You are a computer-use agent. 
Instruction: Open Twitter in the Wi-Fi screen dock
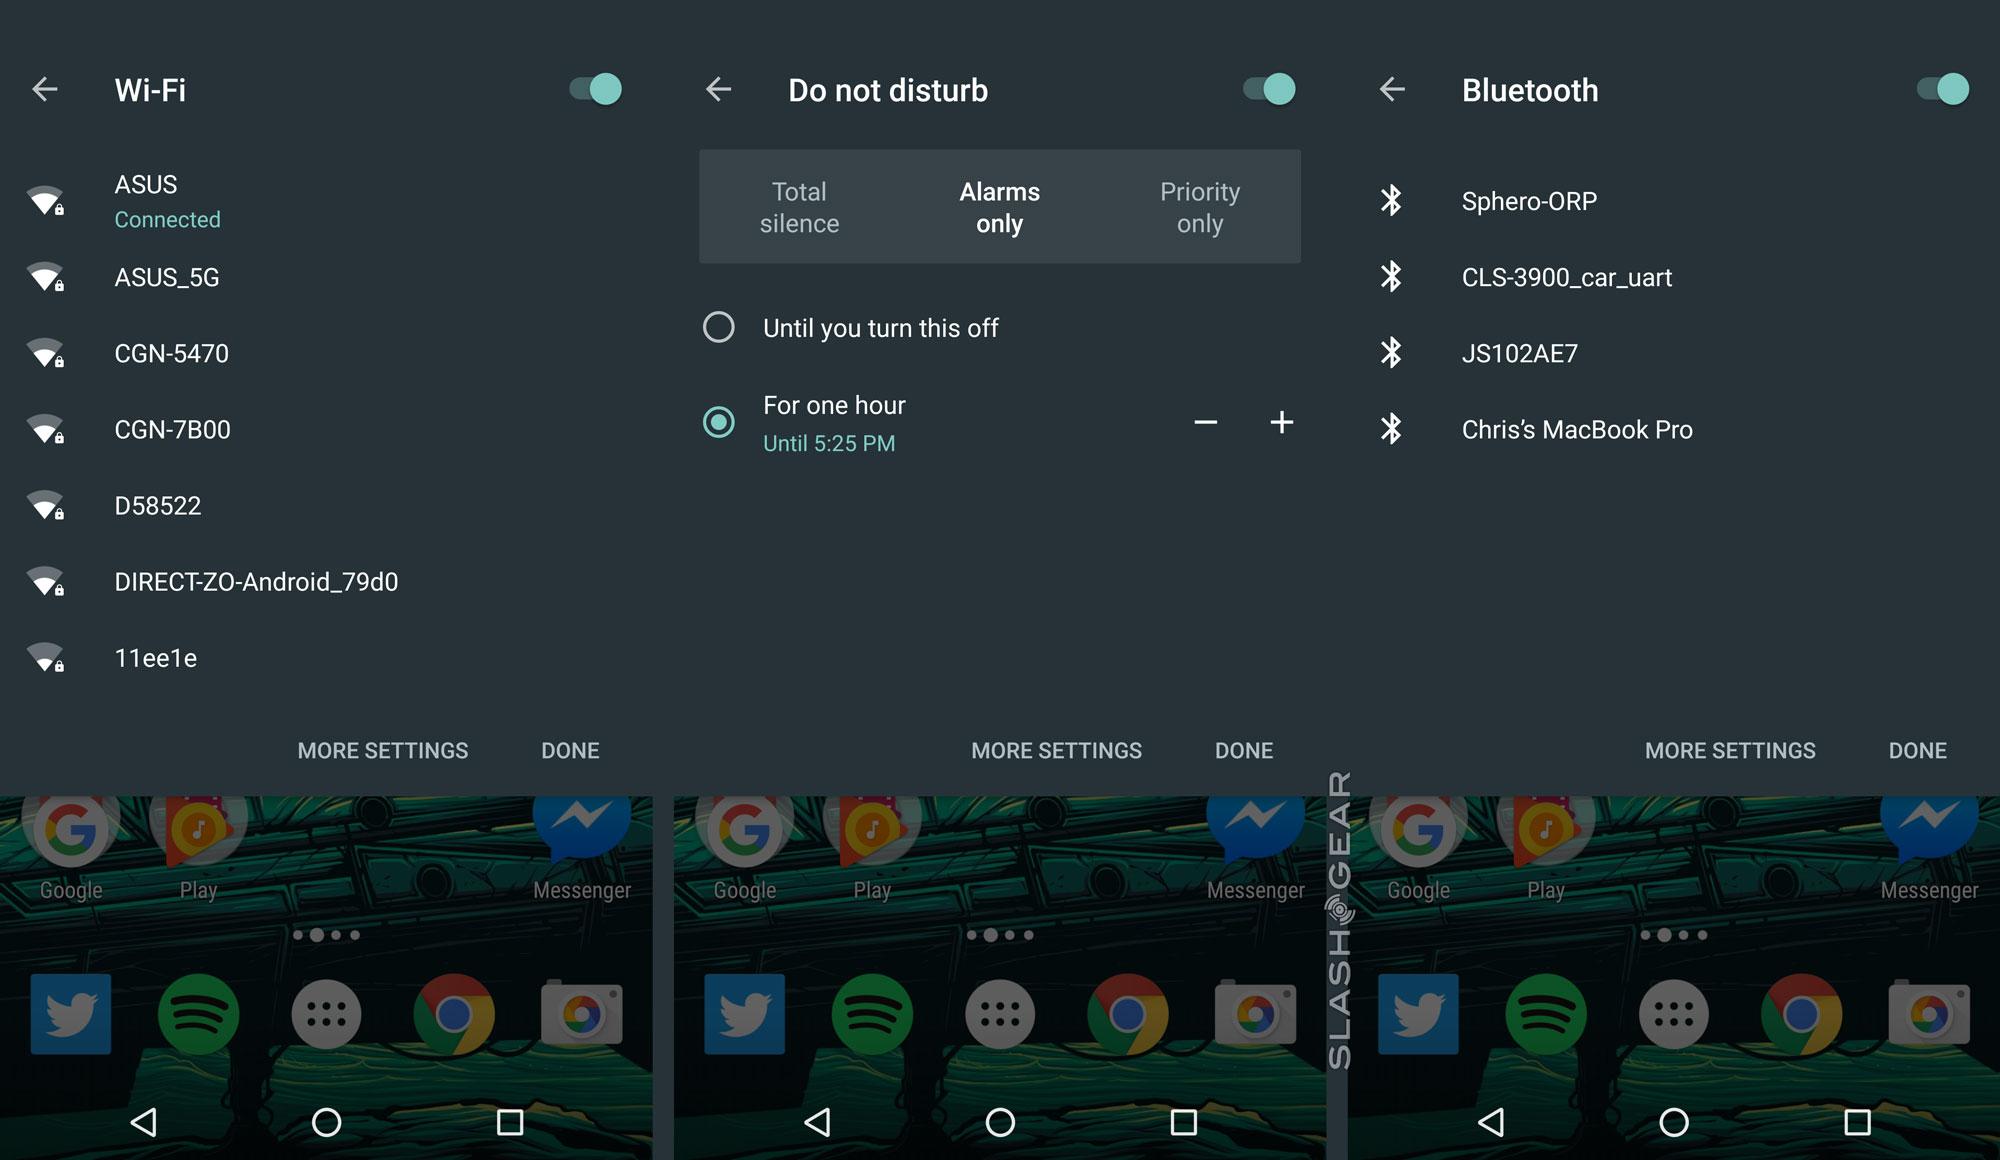point(71,1015)
